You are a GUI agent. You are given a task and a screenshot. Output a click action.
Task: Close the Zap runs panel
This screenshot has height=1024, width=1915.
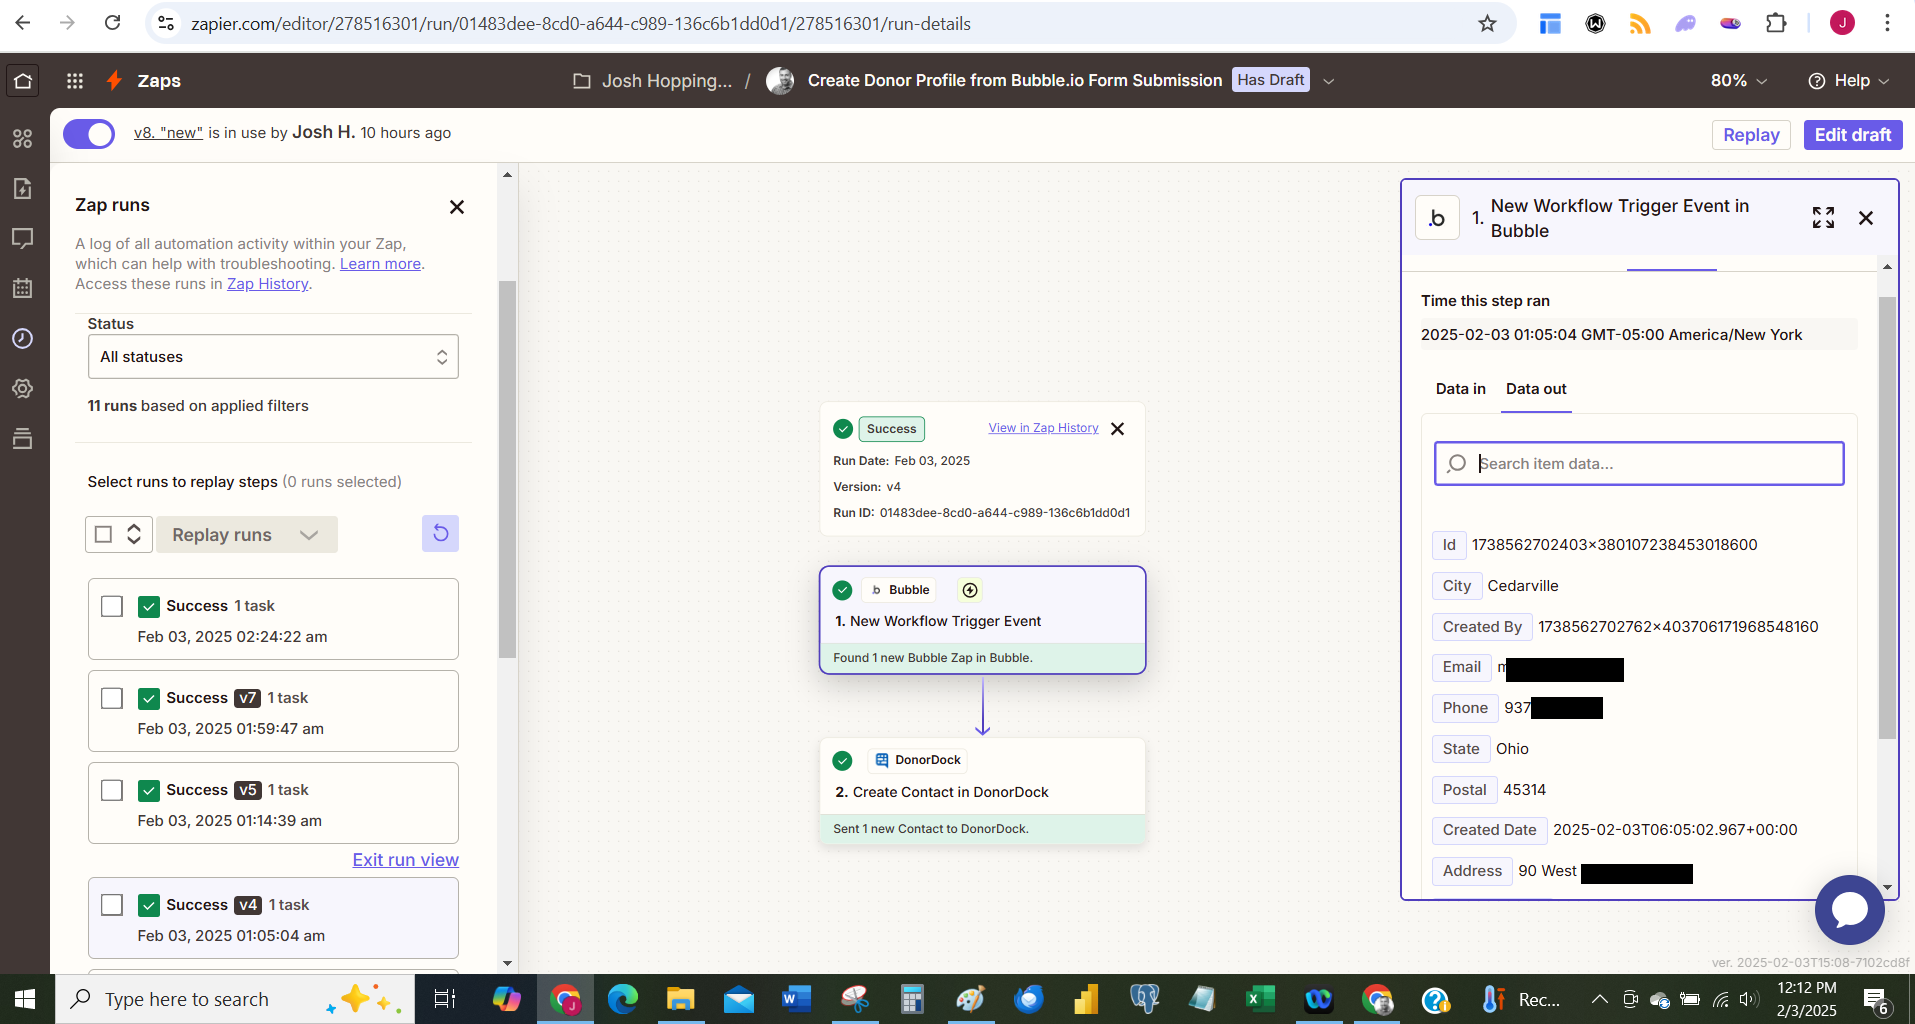(x=457, y=207)
